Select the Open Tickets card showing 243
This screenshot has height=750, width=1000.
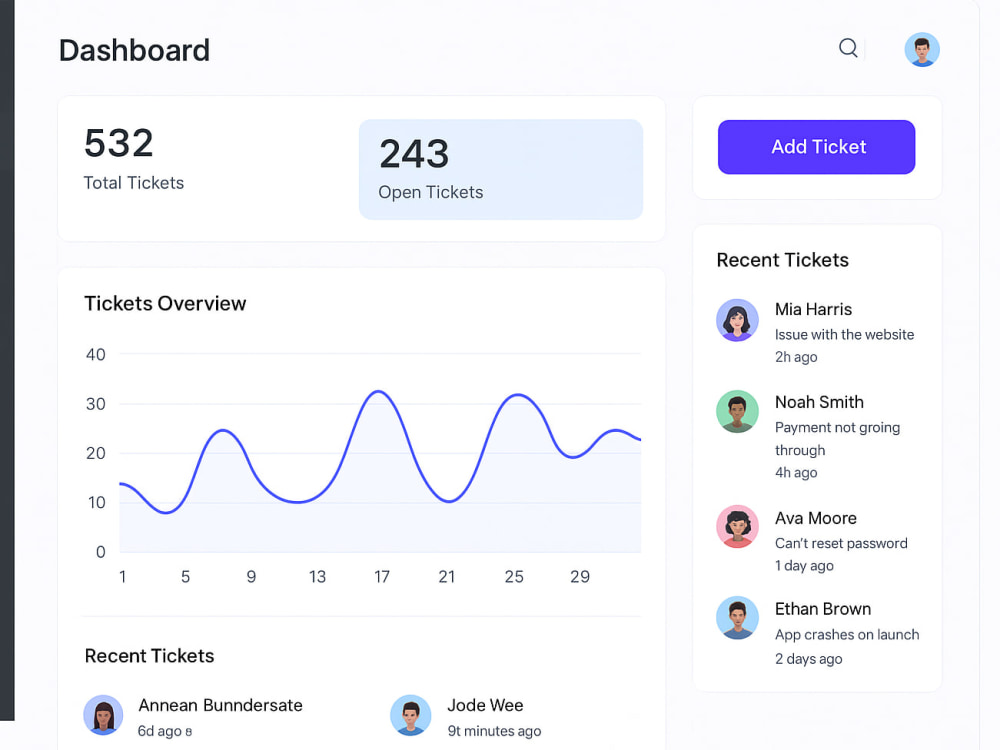pos(501,170)
